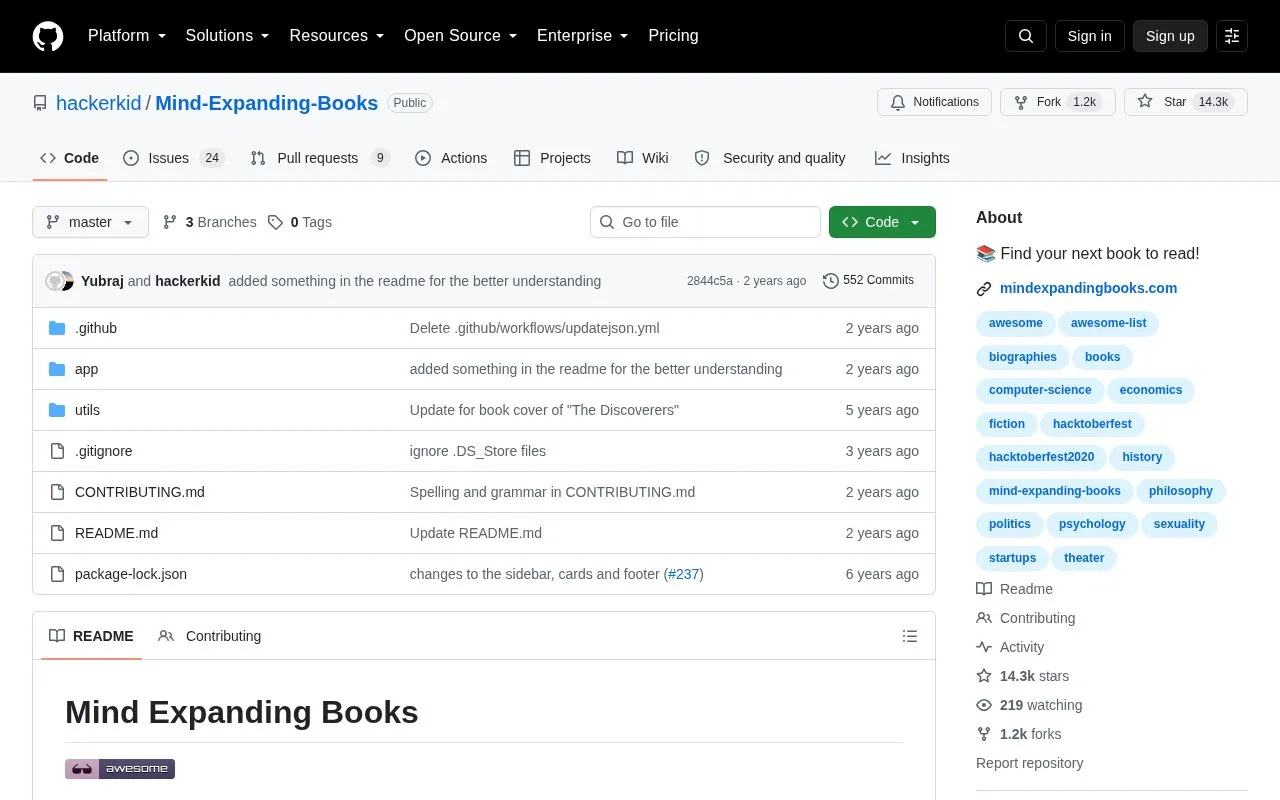
Task: Open the Insights tab
Action: click(912, 158)
